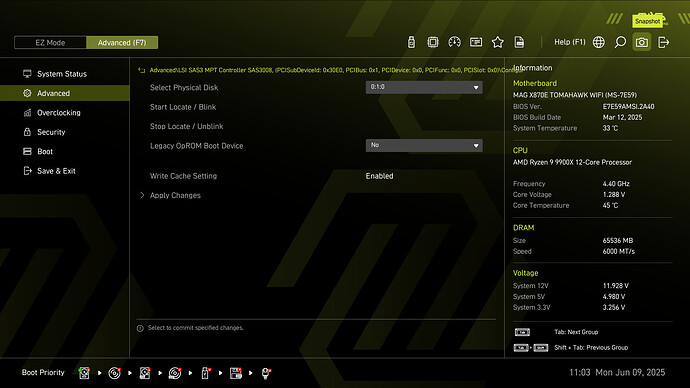Select the first hard disk boot priority icon
The image size is (690, 388).
(84, 373)
